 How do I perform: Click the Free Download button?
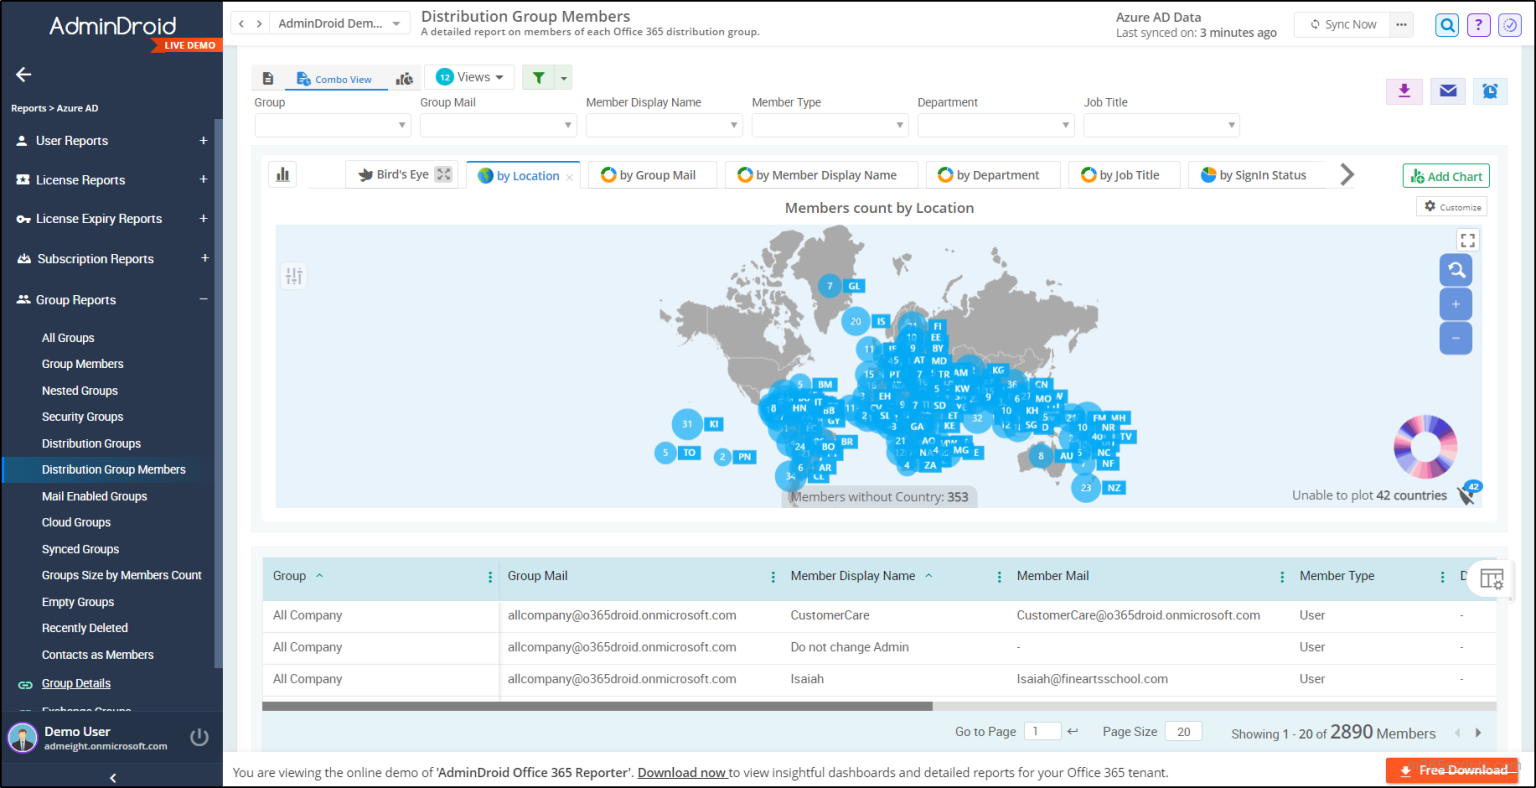pyautogui.click(x=1452, y=770)
